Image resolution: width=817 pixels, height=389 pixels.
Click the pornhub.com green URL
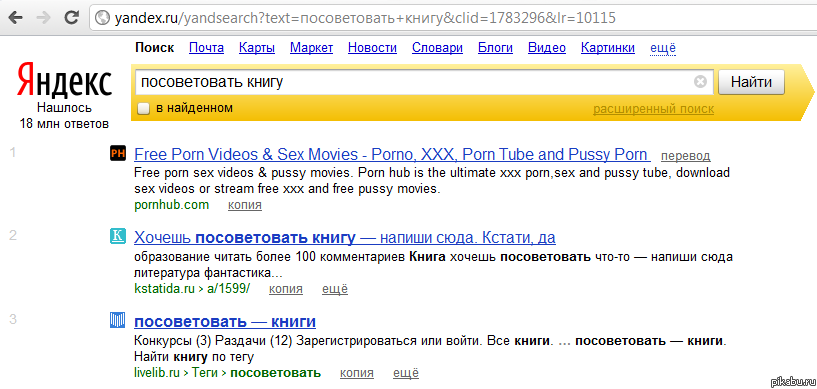point(171,205)
